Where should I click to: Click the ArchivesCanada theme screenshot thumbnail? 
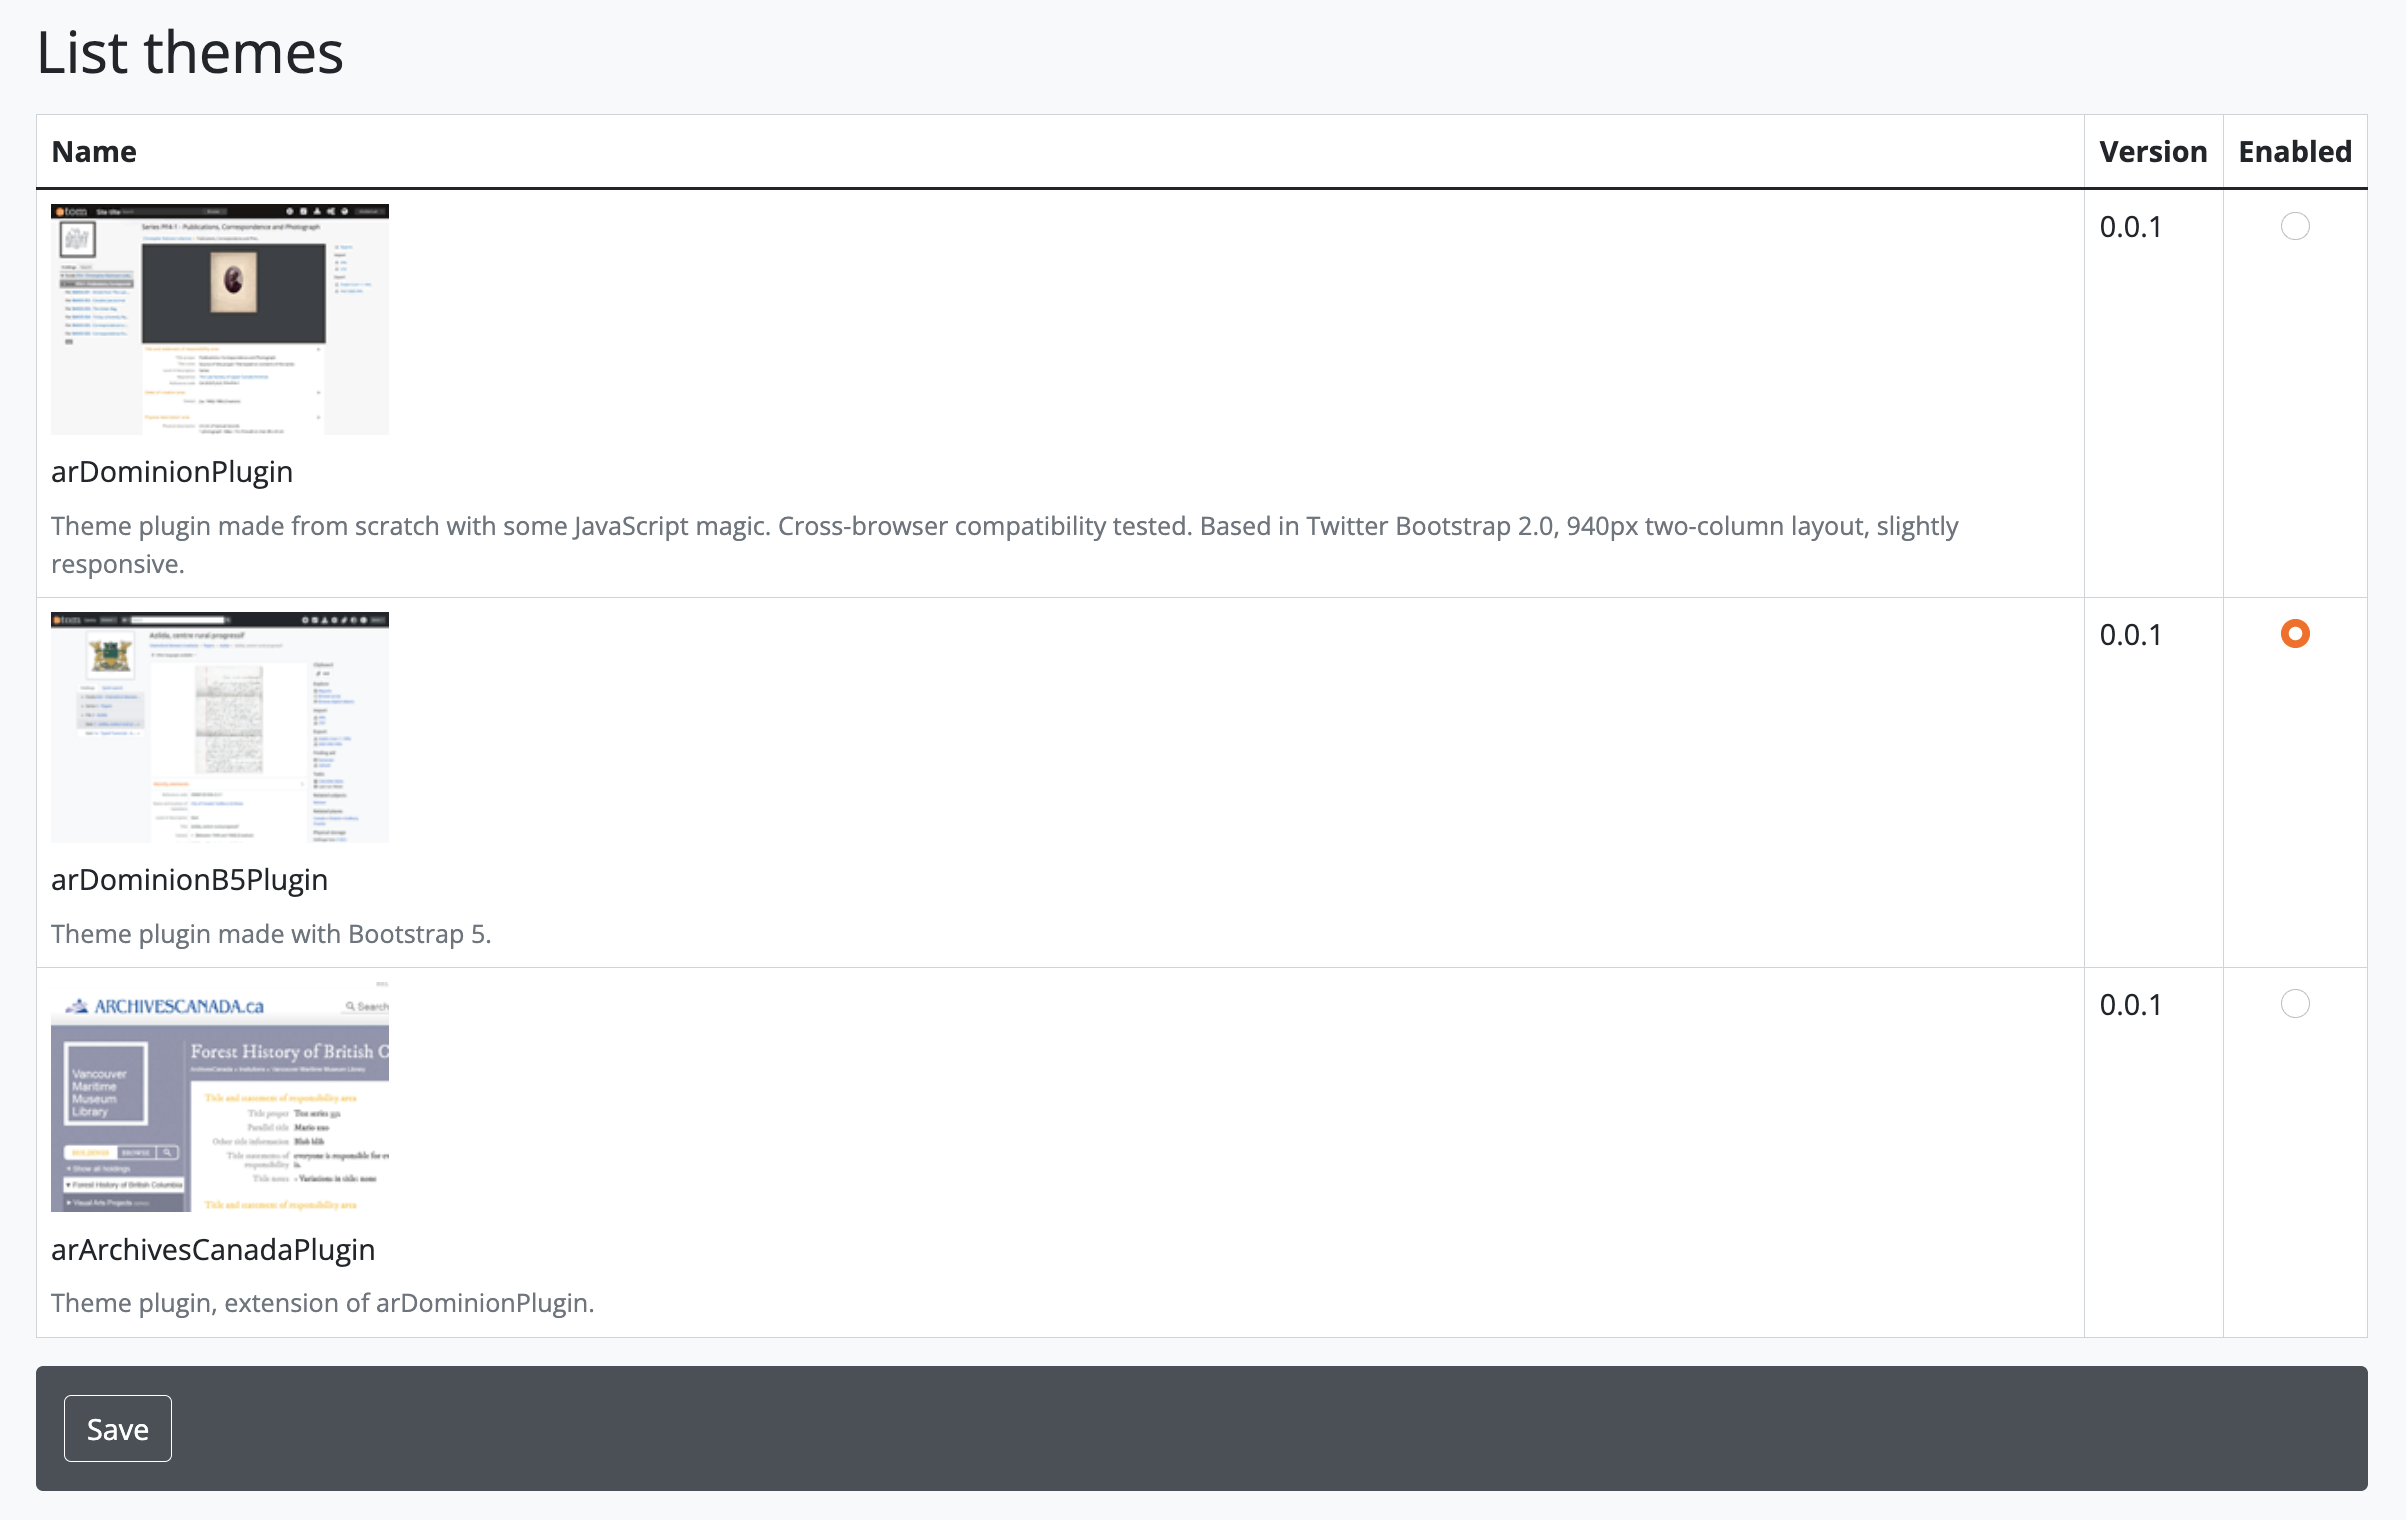click(220, 1097)
